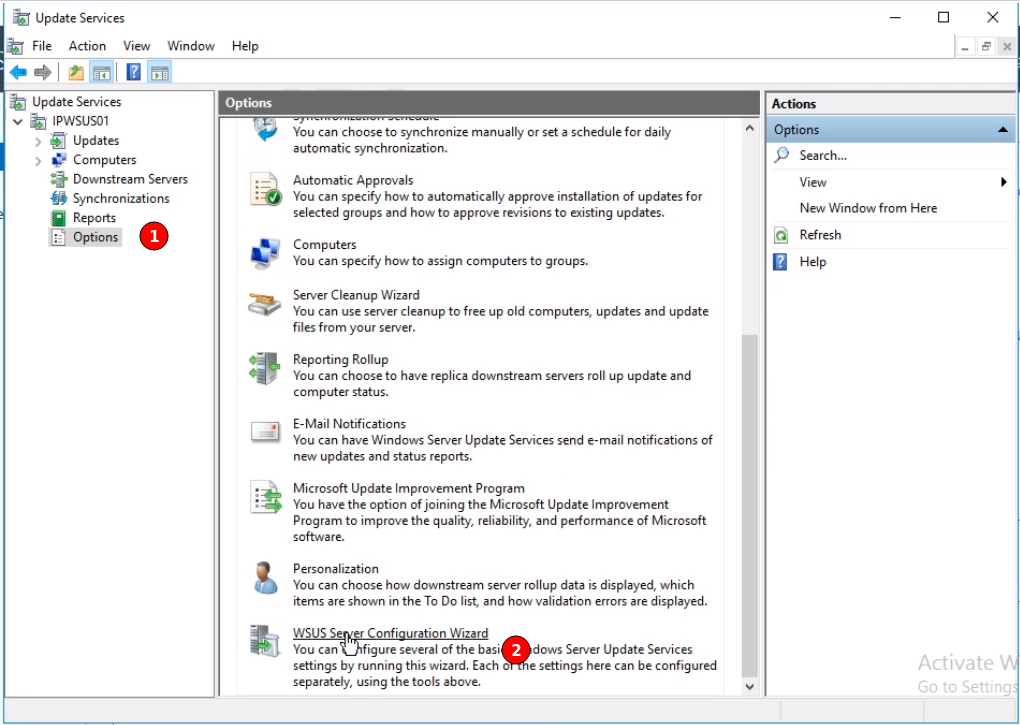The image size is (1020, 725).
Task: Click the Refresh icon in Actions pane
Action: coord(781,235)
